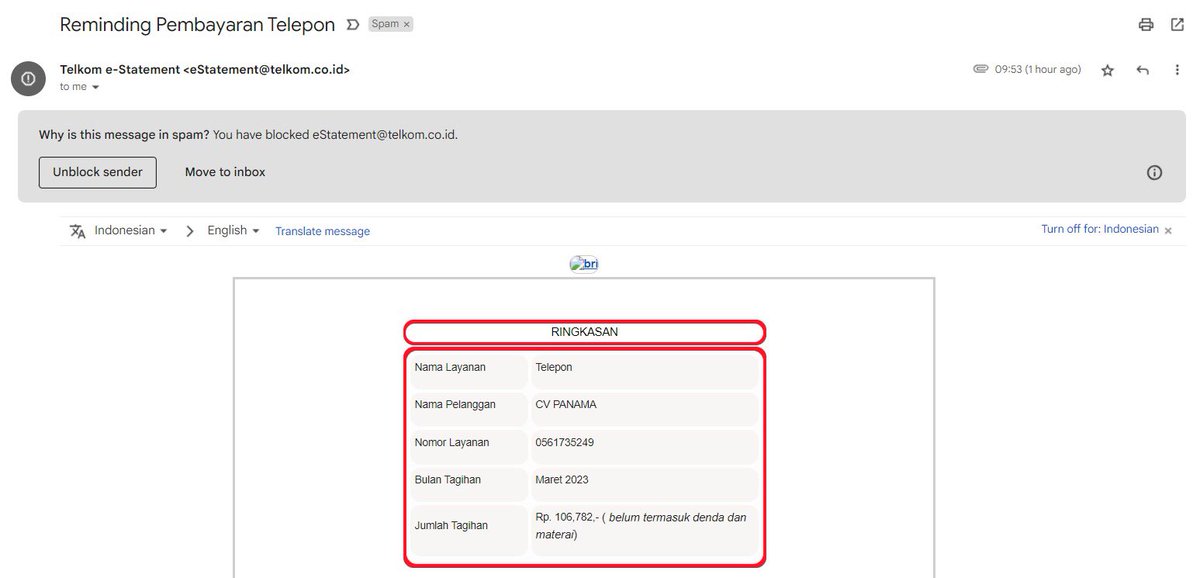
Task: Click the email subject 'Reminding Pembayaran Telepon'
Action: point(197,25)
